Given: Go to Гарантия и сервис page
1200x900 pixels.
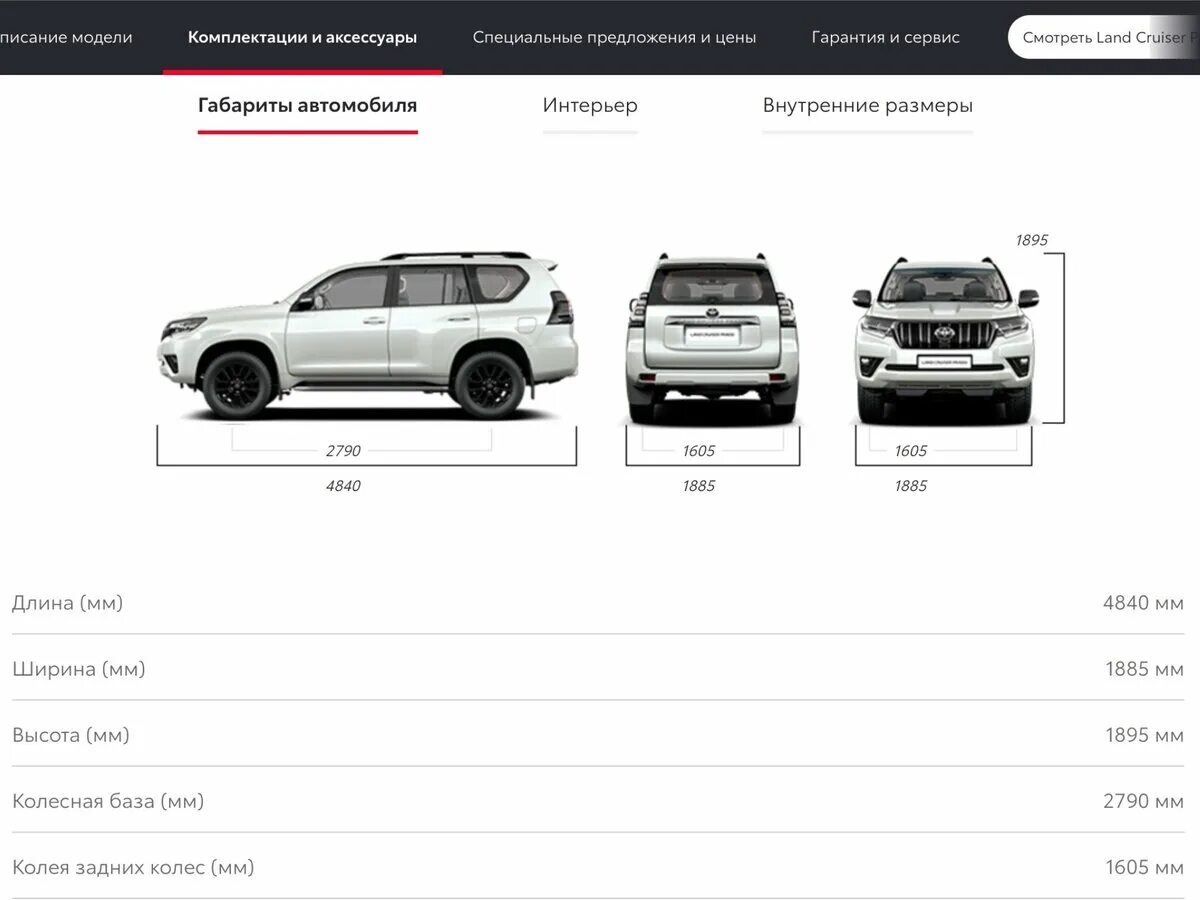Looking at the screenshot, I should coord(885,37).
